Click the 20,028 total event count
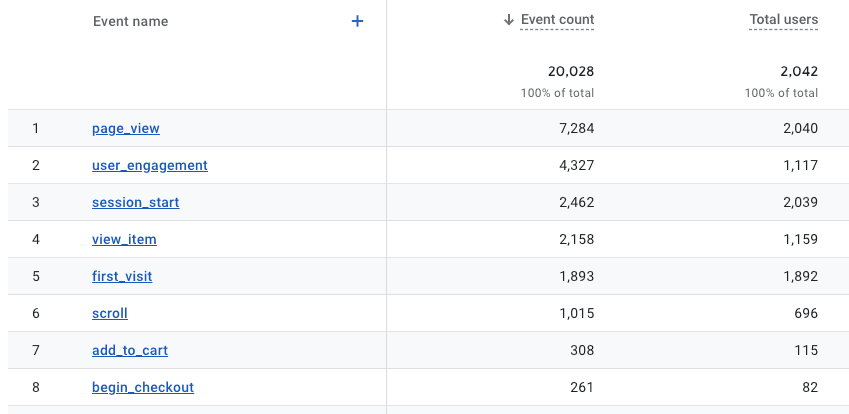This screenshot has width=849, height=414. pyautogui.click(x=571, y=71)
